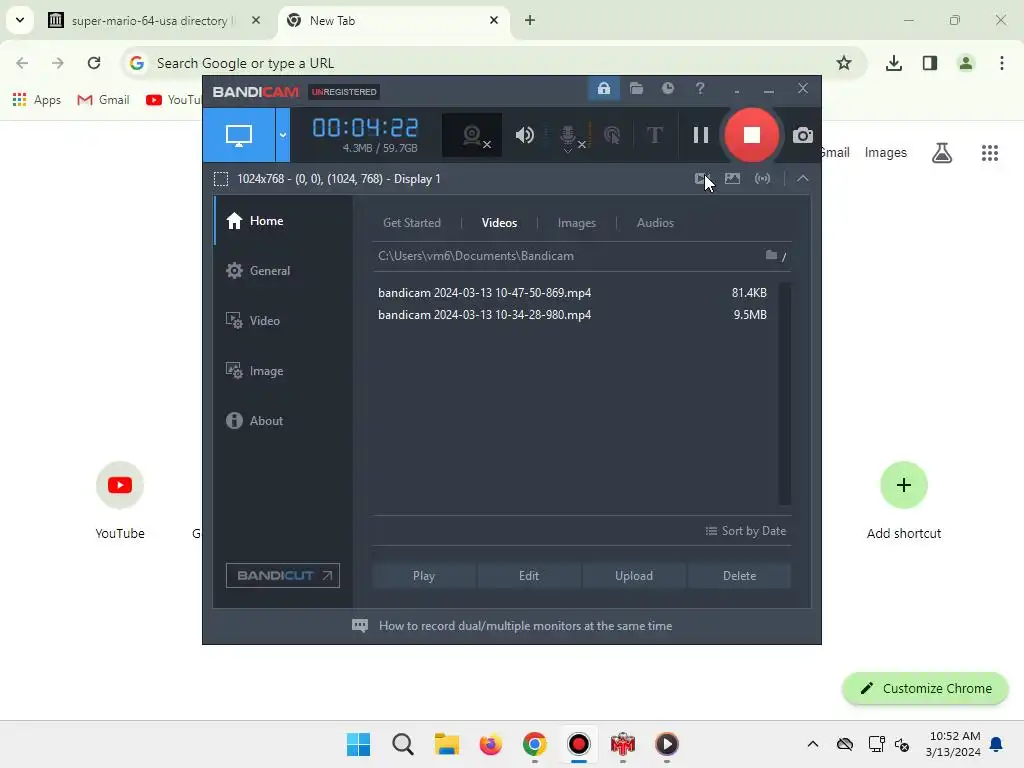Click the broadcast signal icon
The image size is (1024, 768).
pos(762,178)
